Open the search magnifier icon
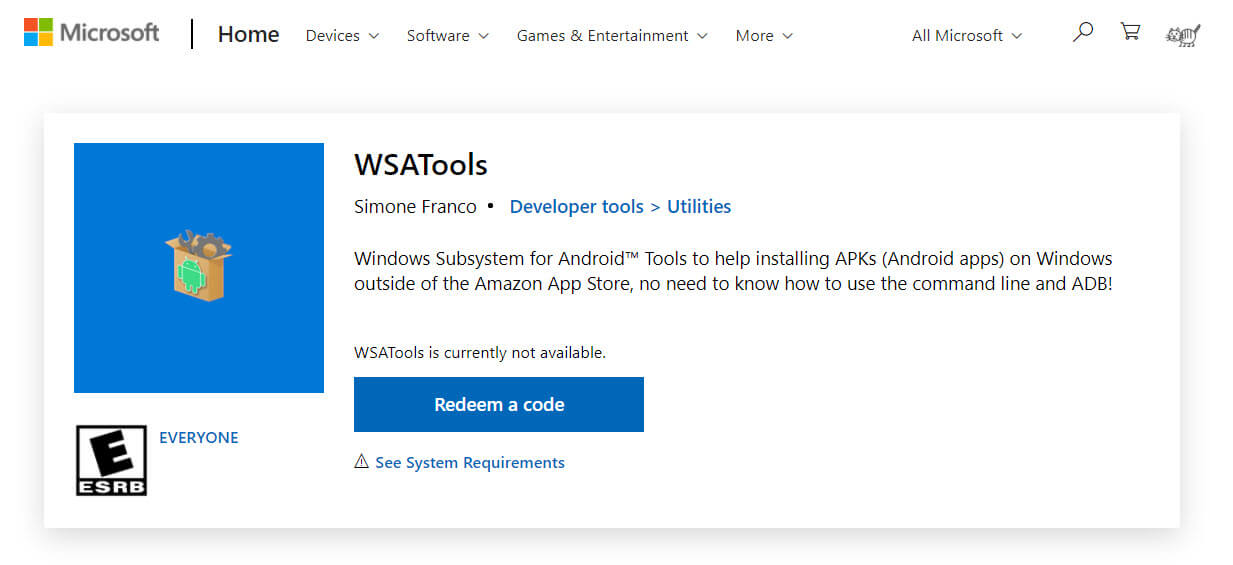This screenshot has width=1233, height=565. click(x=1082, y=33)
